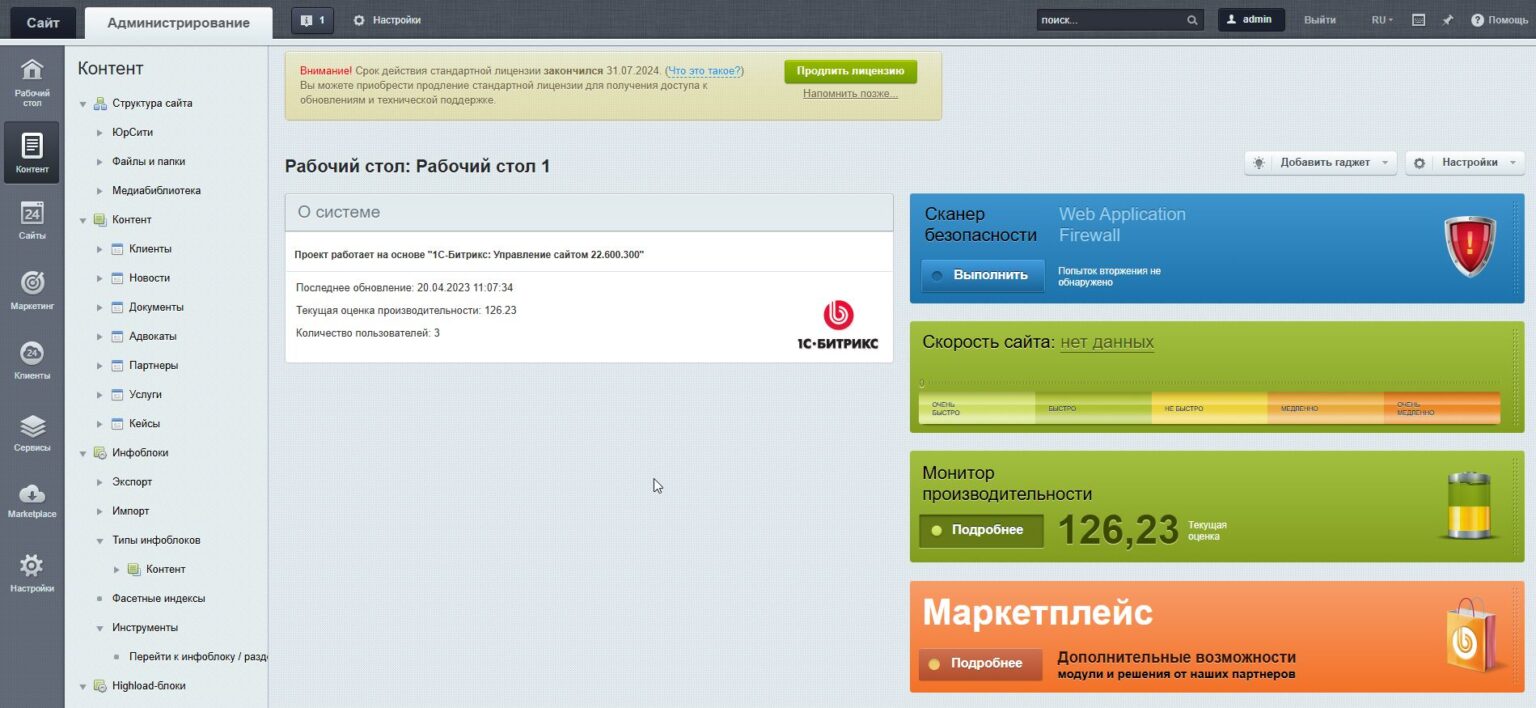Open Marketplace in the sidebar
This screenshot has width=1536, height=708.
click(x=32, y=500)
